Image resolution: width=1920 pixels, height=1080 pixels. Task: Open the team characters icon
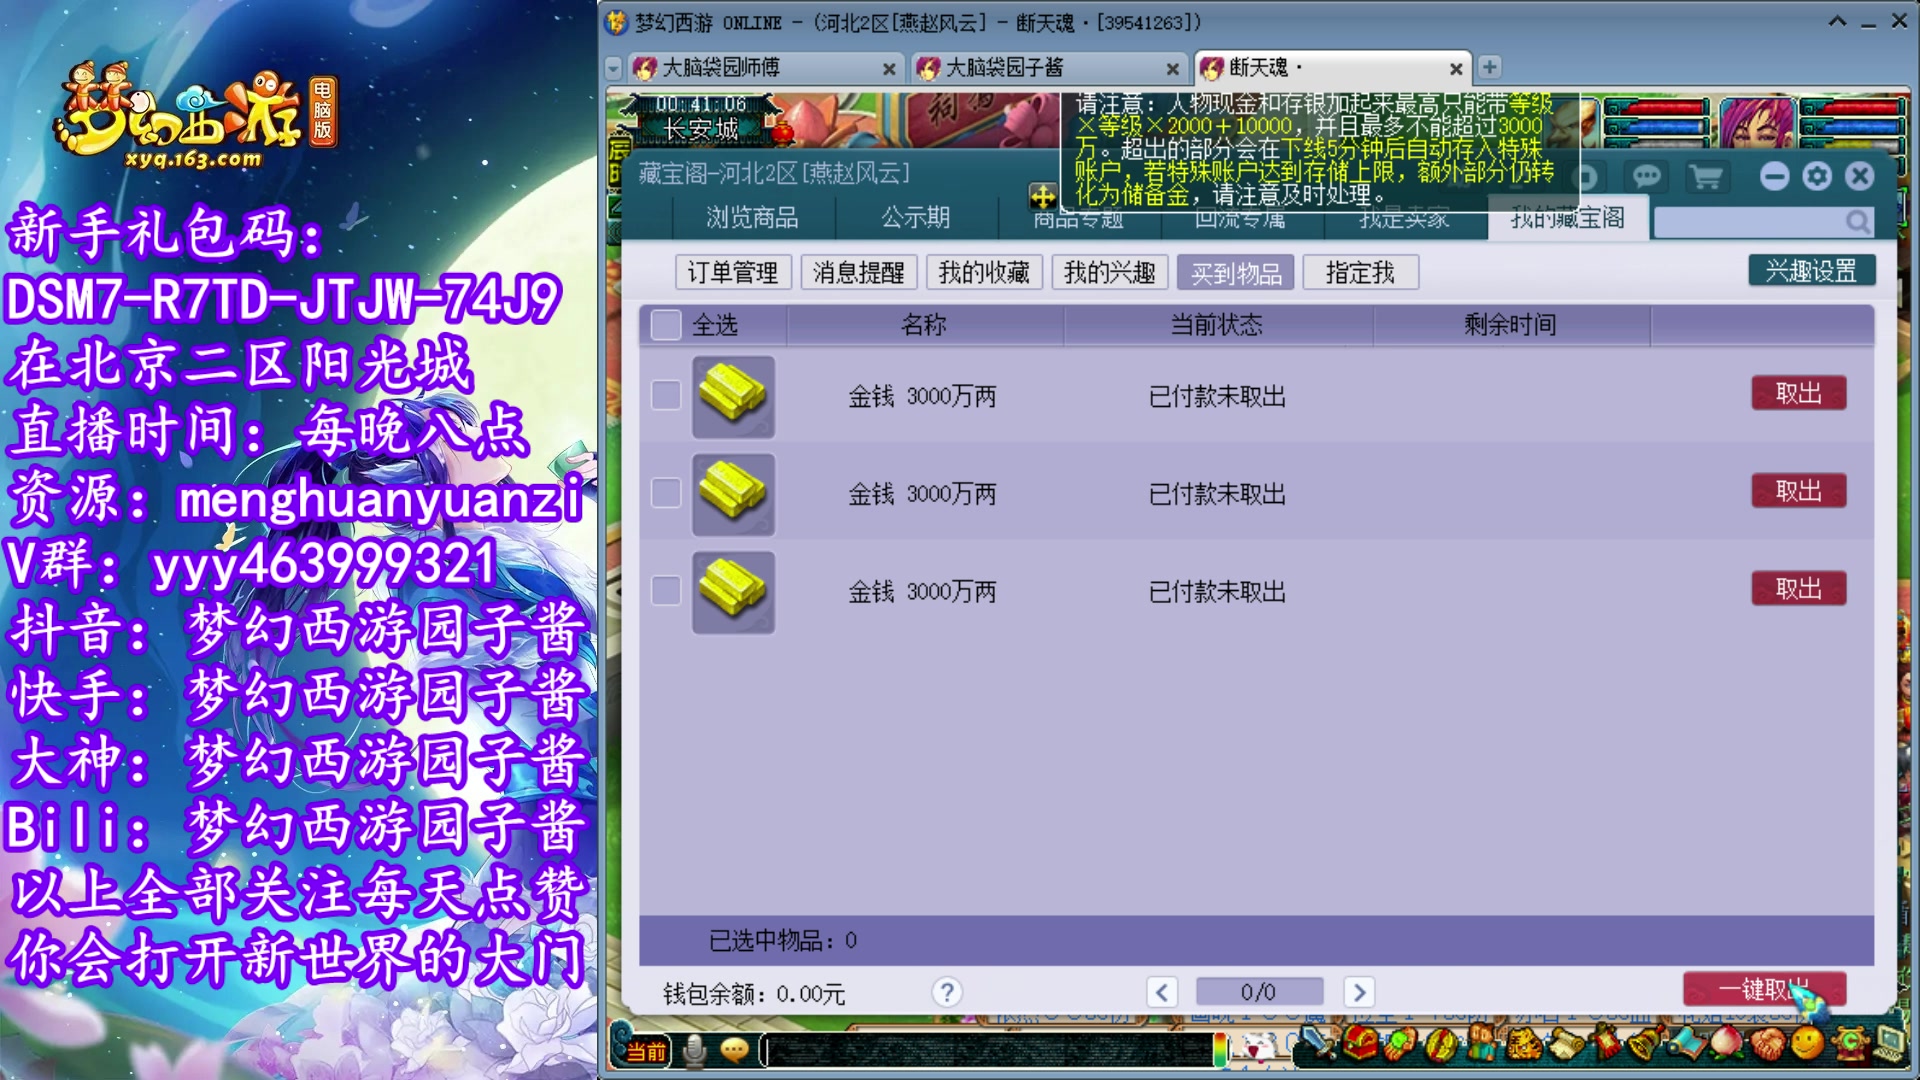1481,1042
